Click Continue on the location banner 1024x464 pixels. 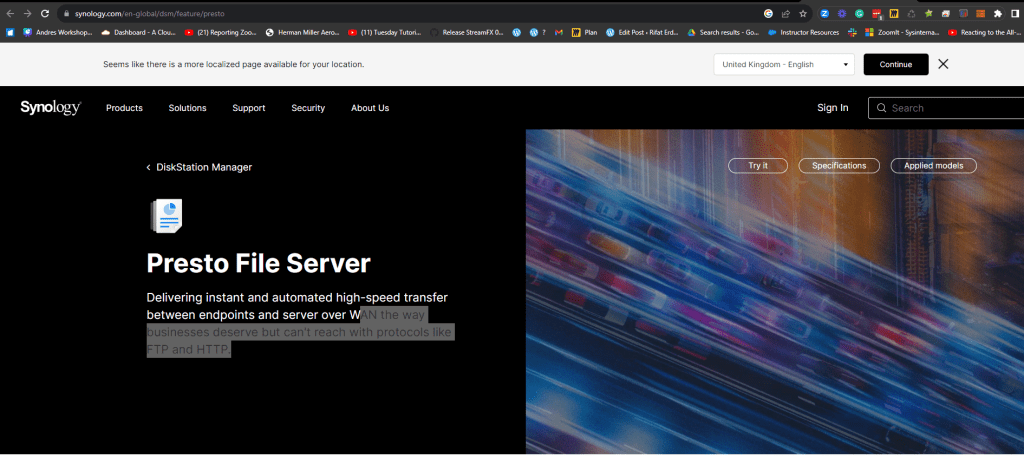895,64
